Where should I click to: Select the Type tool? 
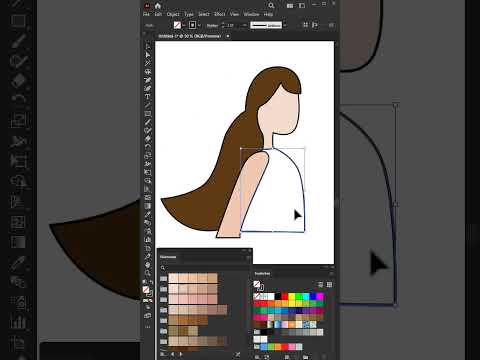(148, 97)
